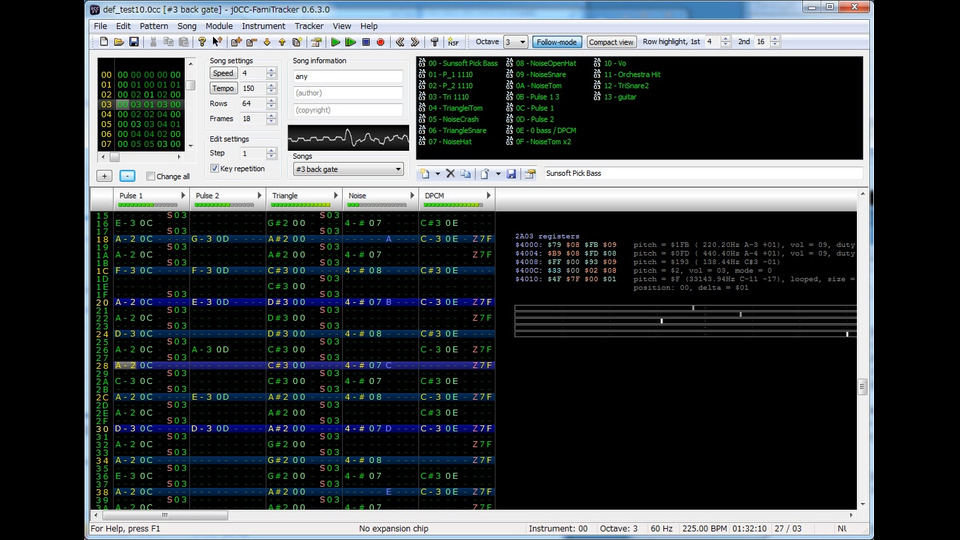Enable the Change all checkbox
This screenshot has height=540, width=960.
pos(150,176)
